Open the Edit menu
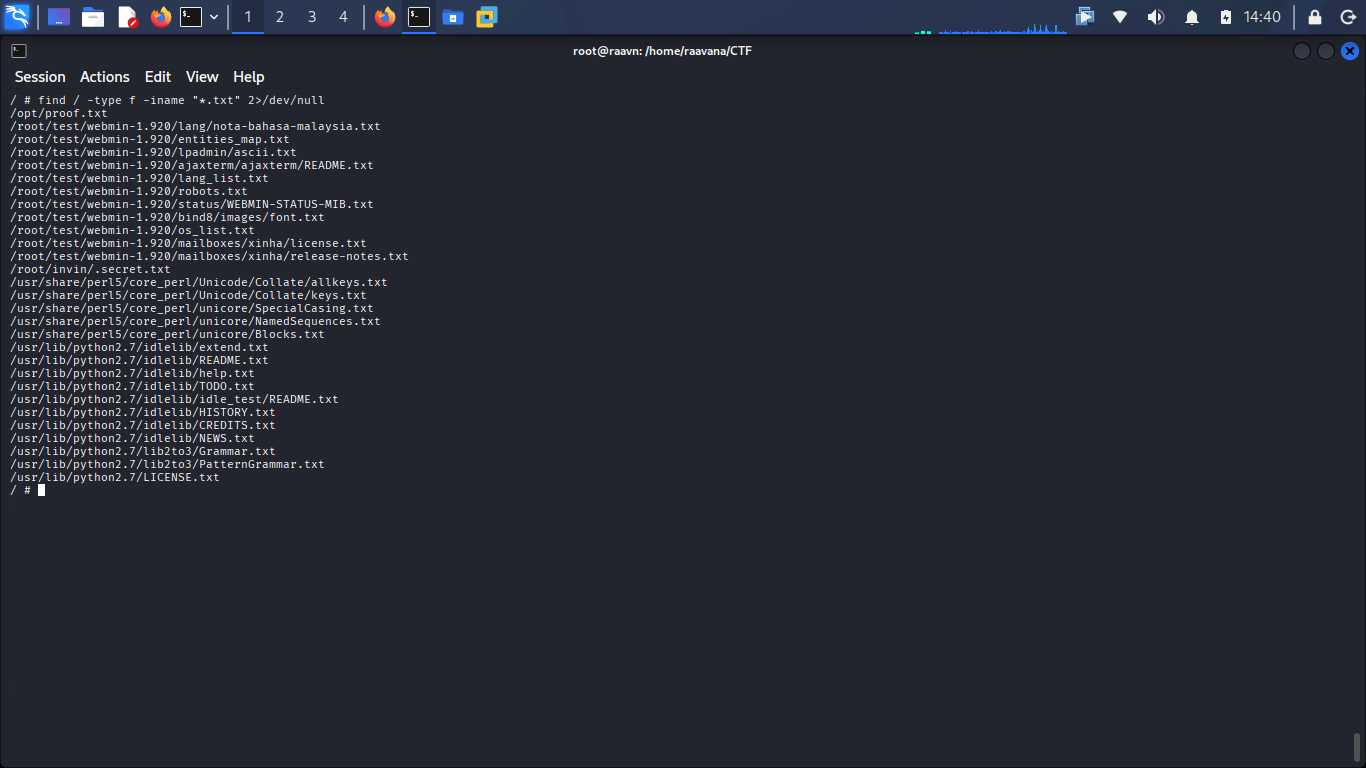Image resolution: width=1366 pixels, height=768 pixels. 158,77
